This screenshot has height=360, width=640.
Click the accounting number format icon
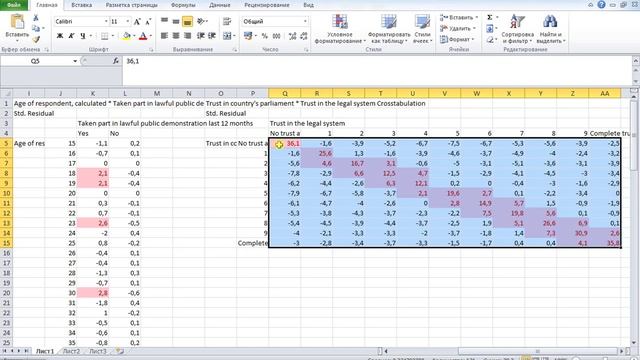[x=248, y=36]
